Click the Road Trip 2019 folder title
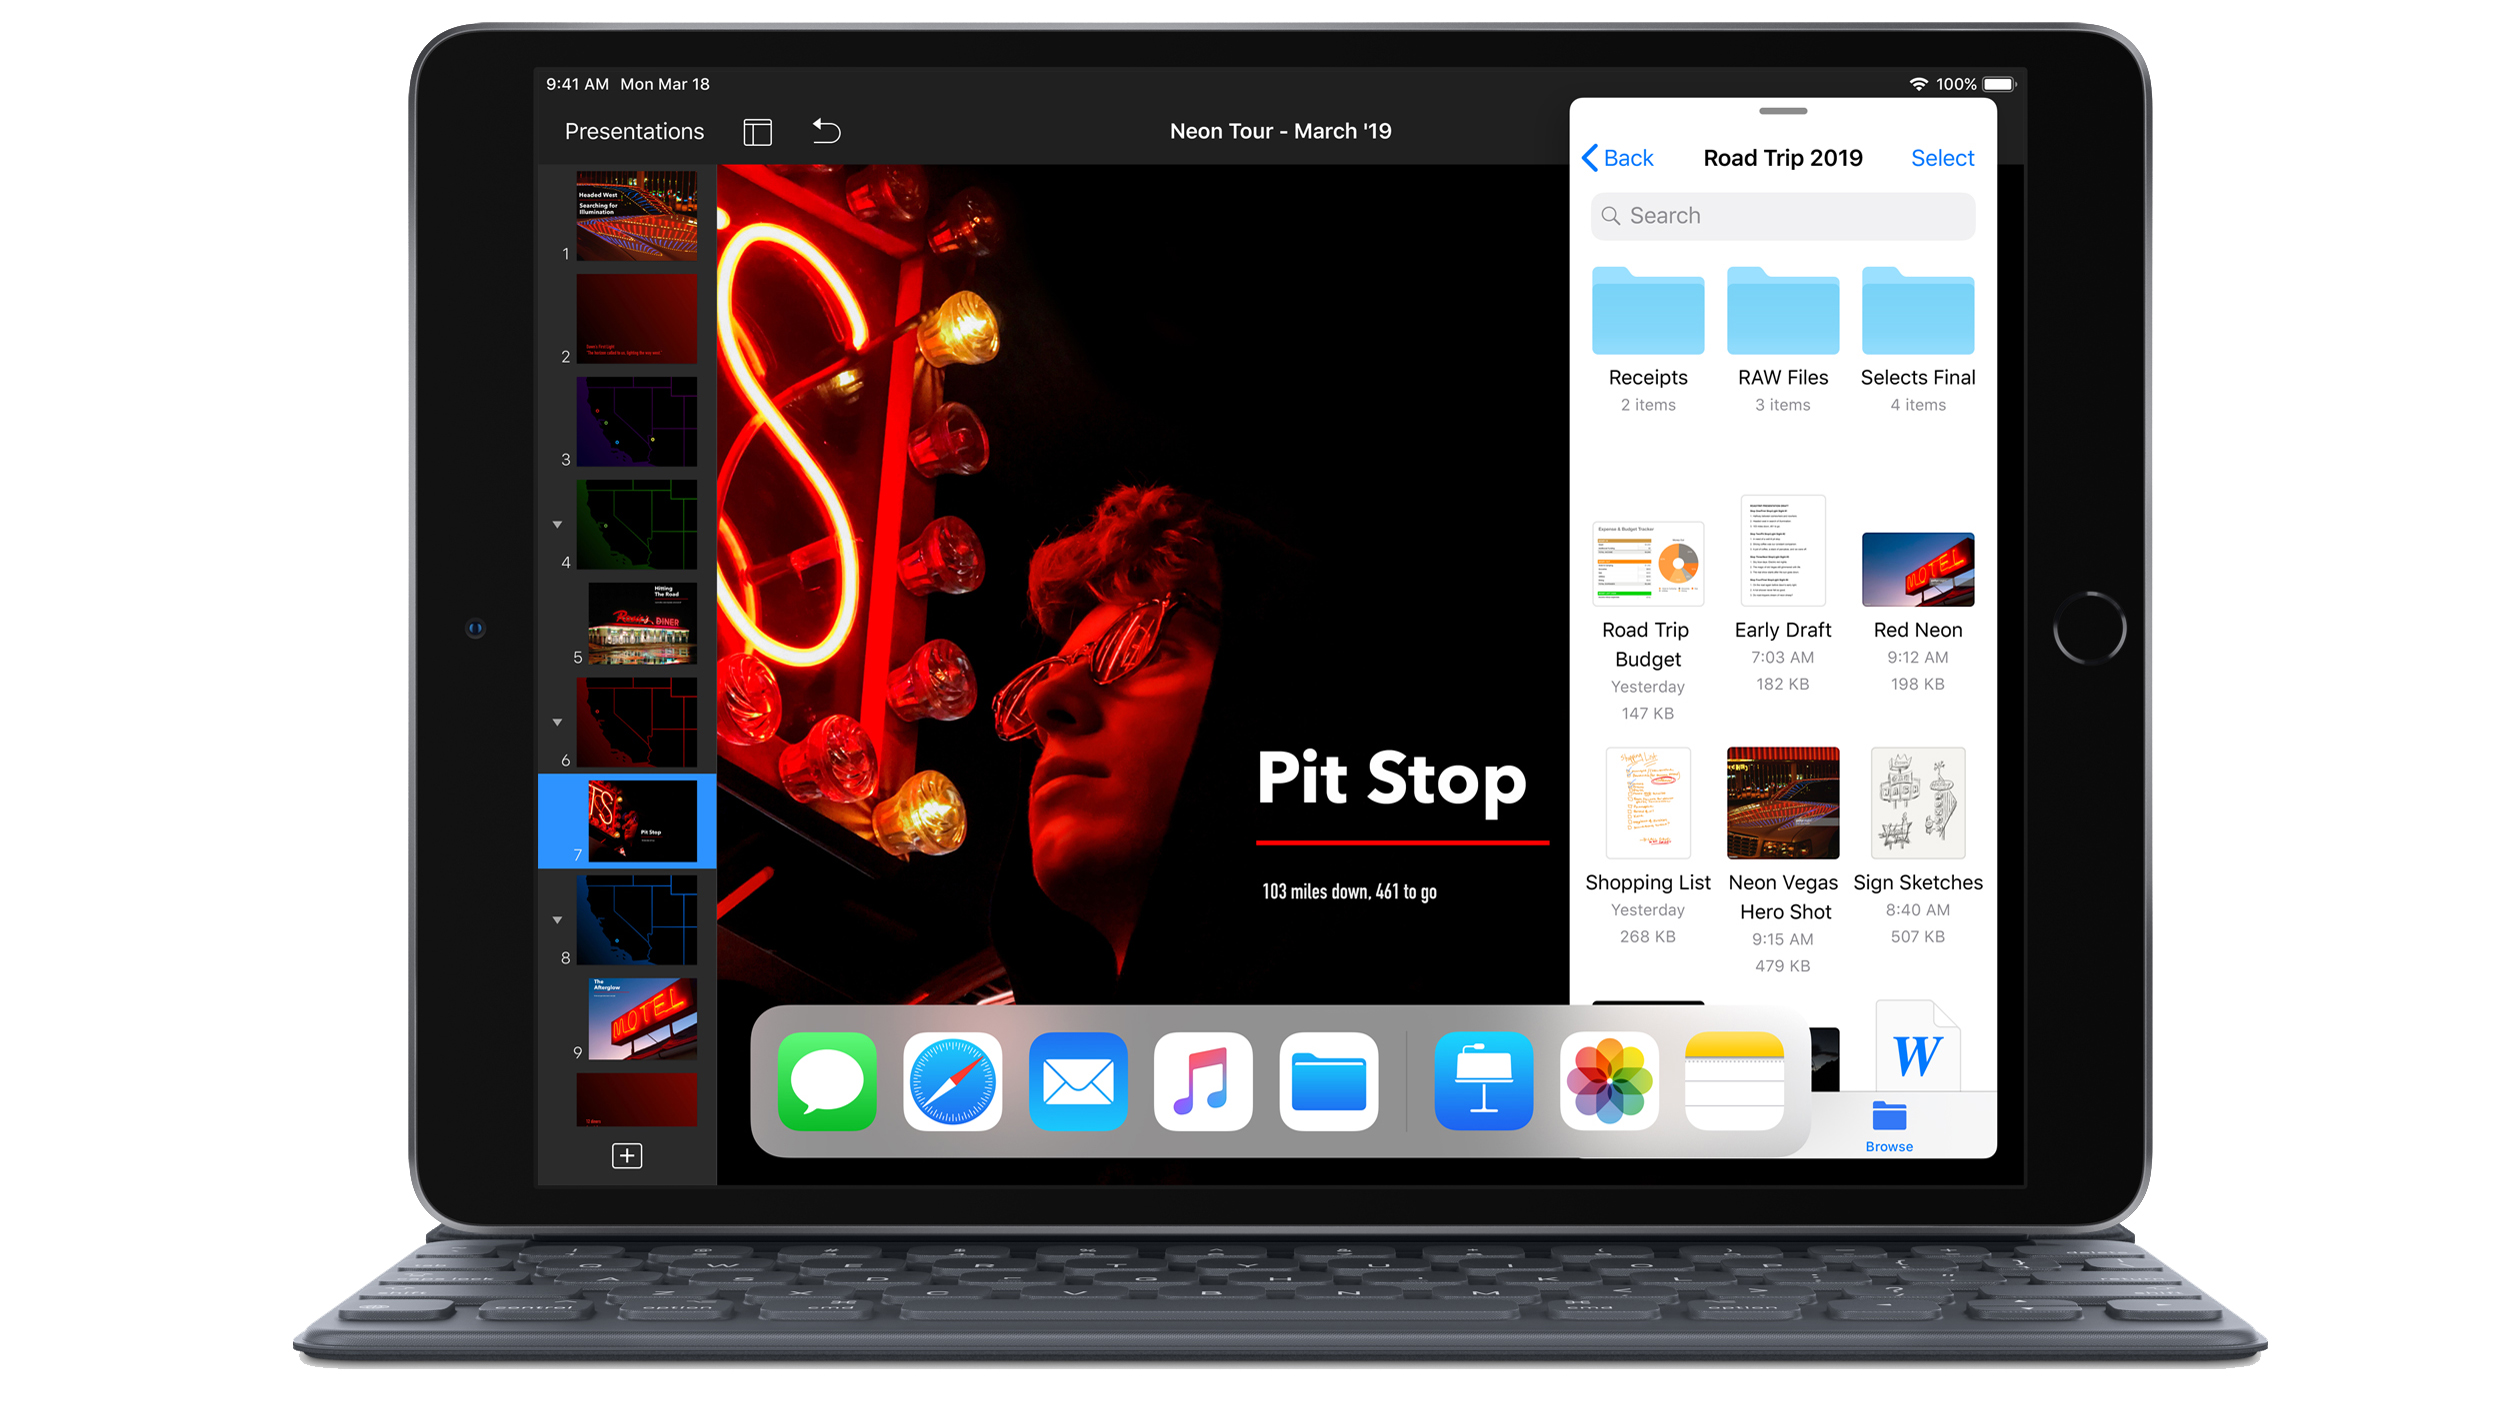Image resolution: width=2520 pixels, height=1418 pixels. click(1784, 158)
